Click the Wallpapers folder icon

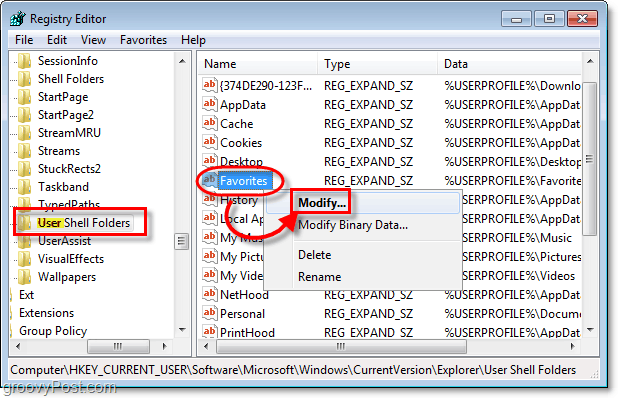tap(24, 277)
